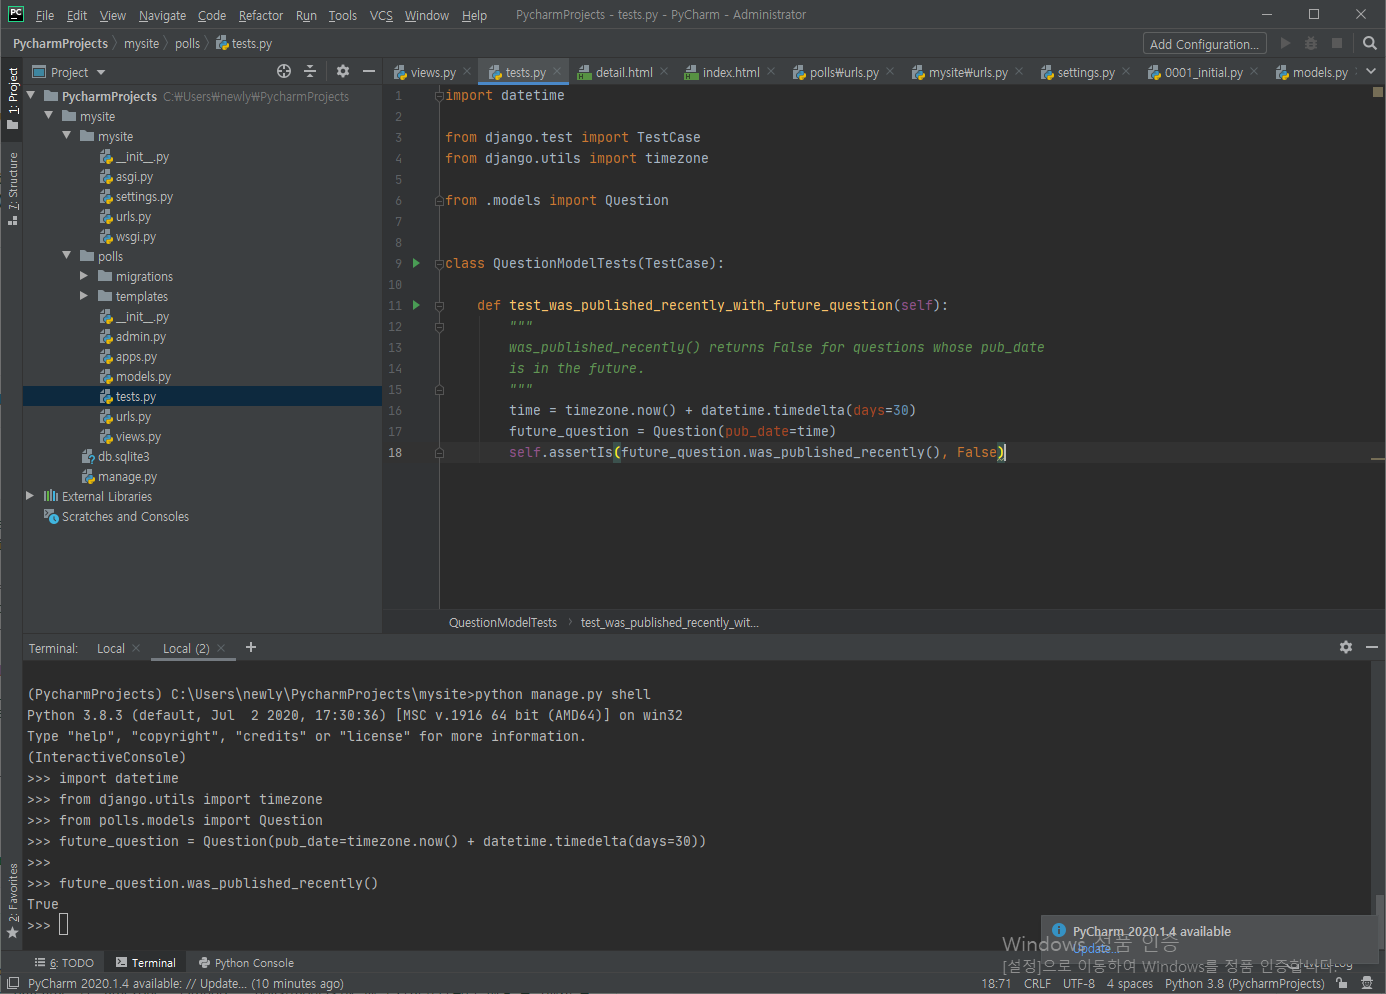Viewport: 1386px width, 994px height.
Task: Click QuestionModelTests editor breadcrumb
Action: click(x=503, y=622)
